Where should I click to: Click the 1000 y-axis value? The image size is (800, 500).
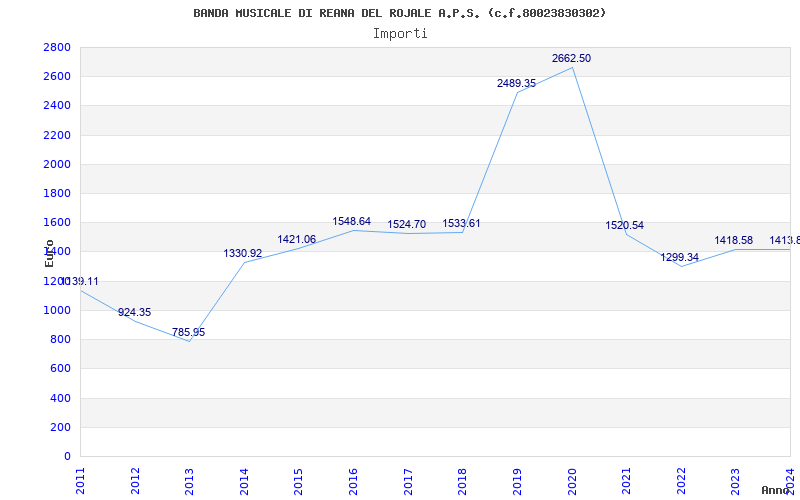[x=57, y=310]
